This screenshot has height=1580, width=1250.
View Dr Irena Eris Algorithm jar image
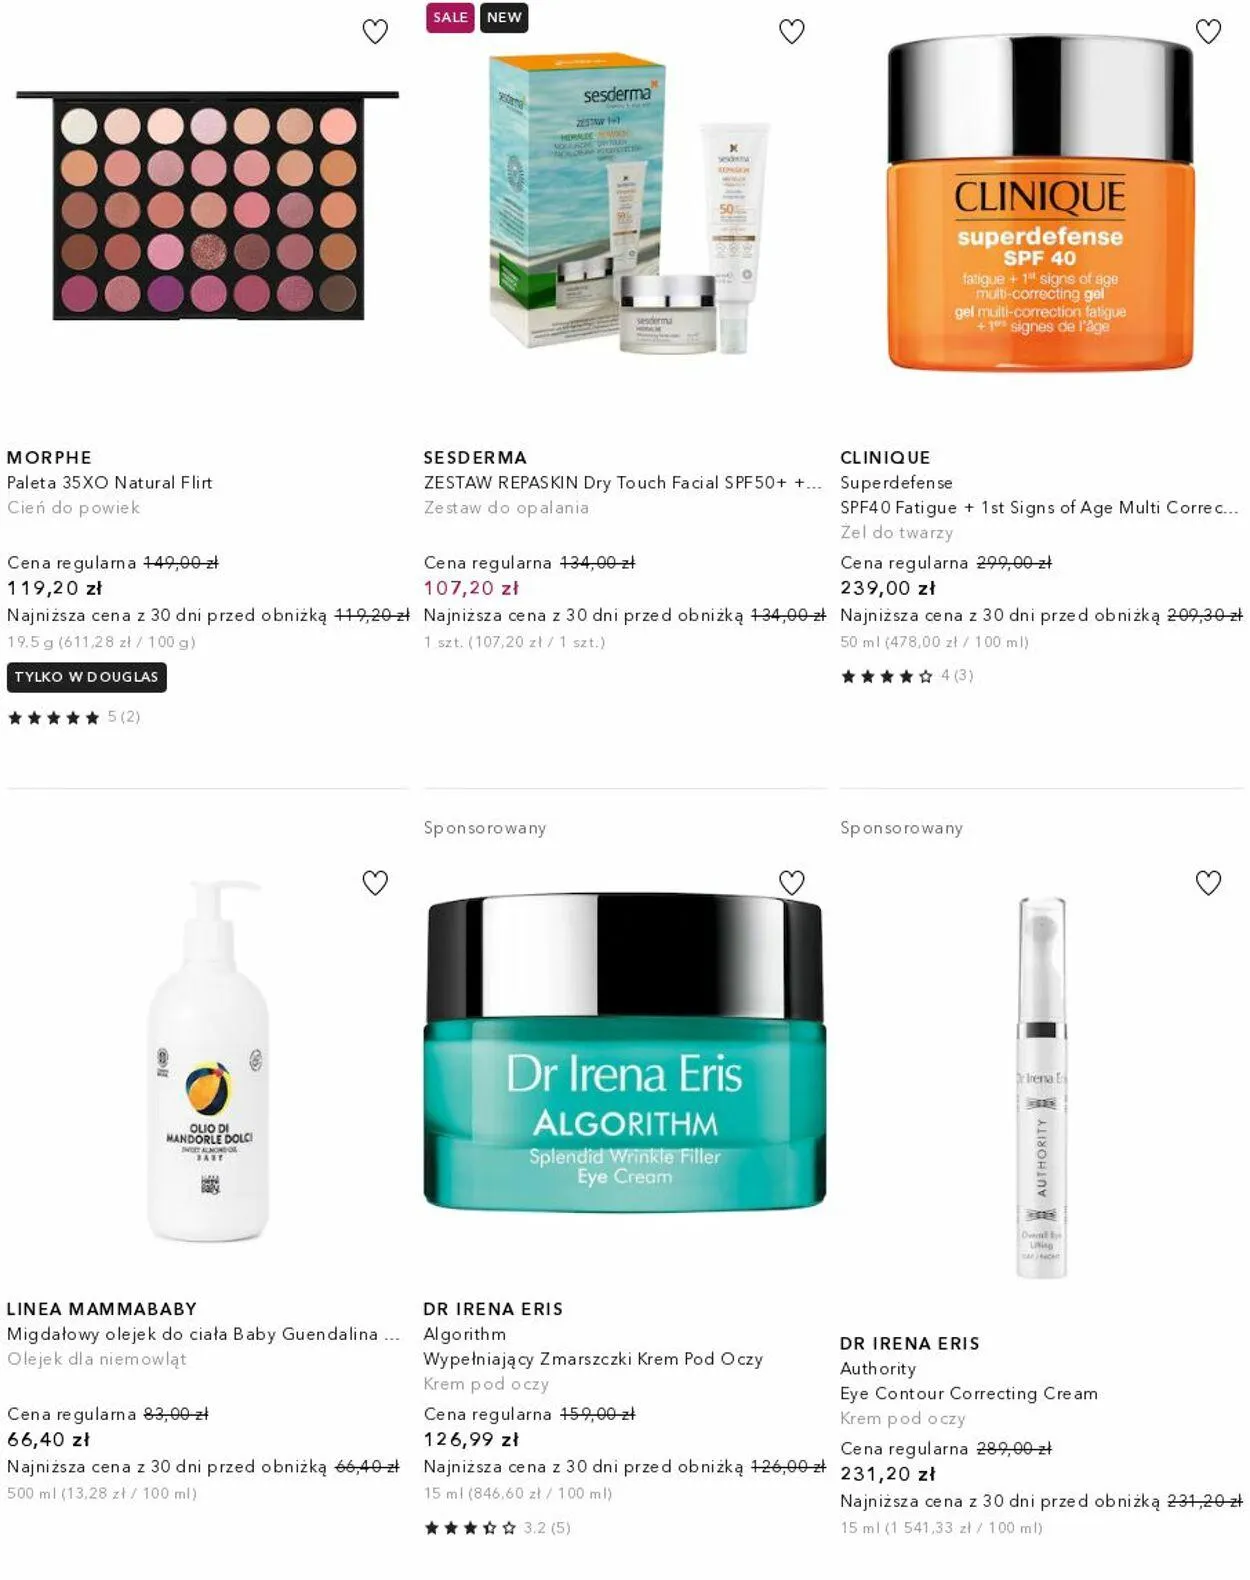625,1053
